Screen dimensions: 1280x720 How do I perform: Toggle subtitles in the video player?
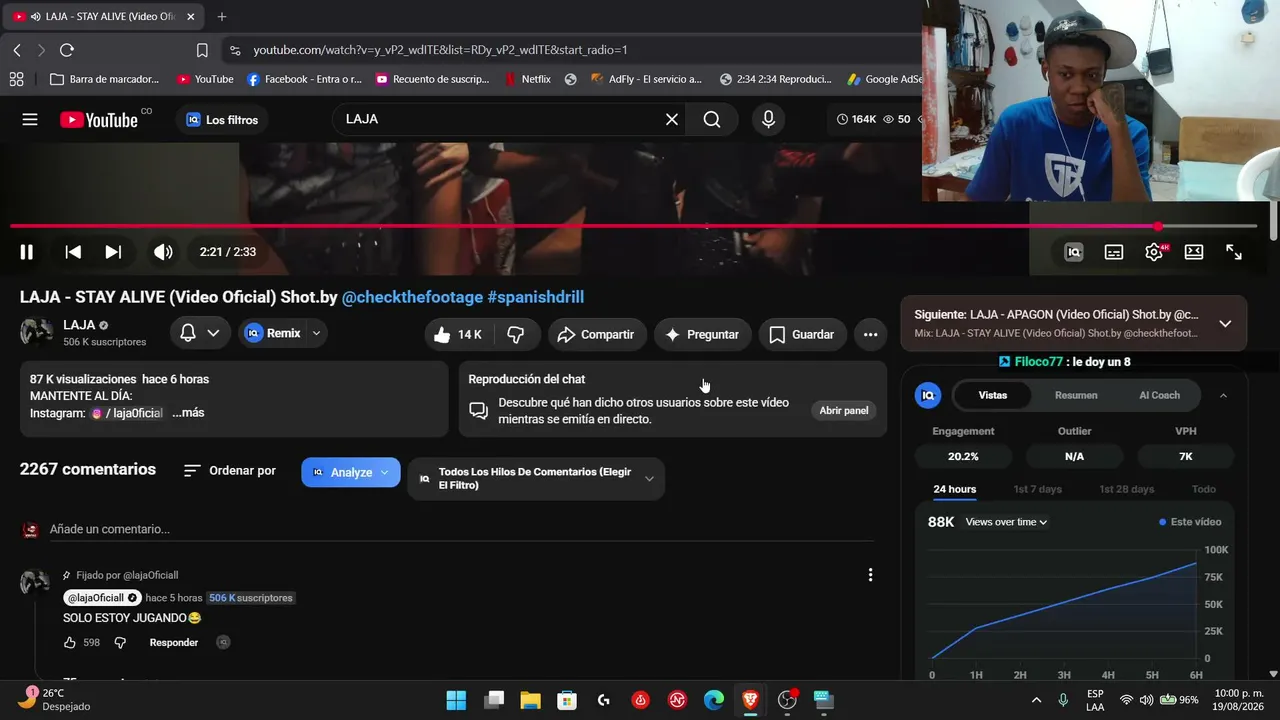(x=1114, y=252)
